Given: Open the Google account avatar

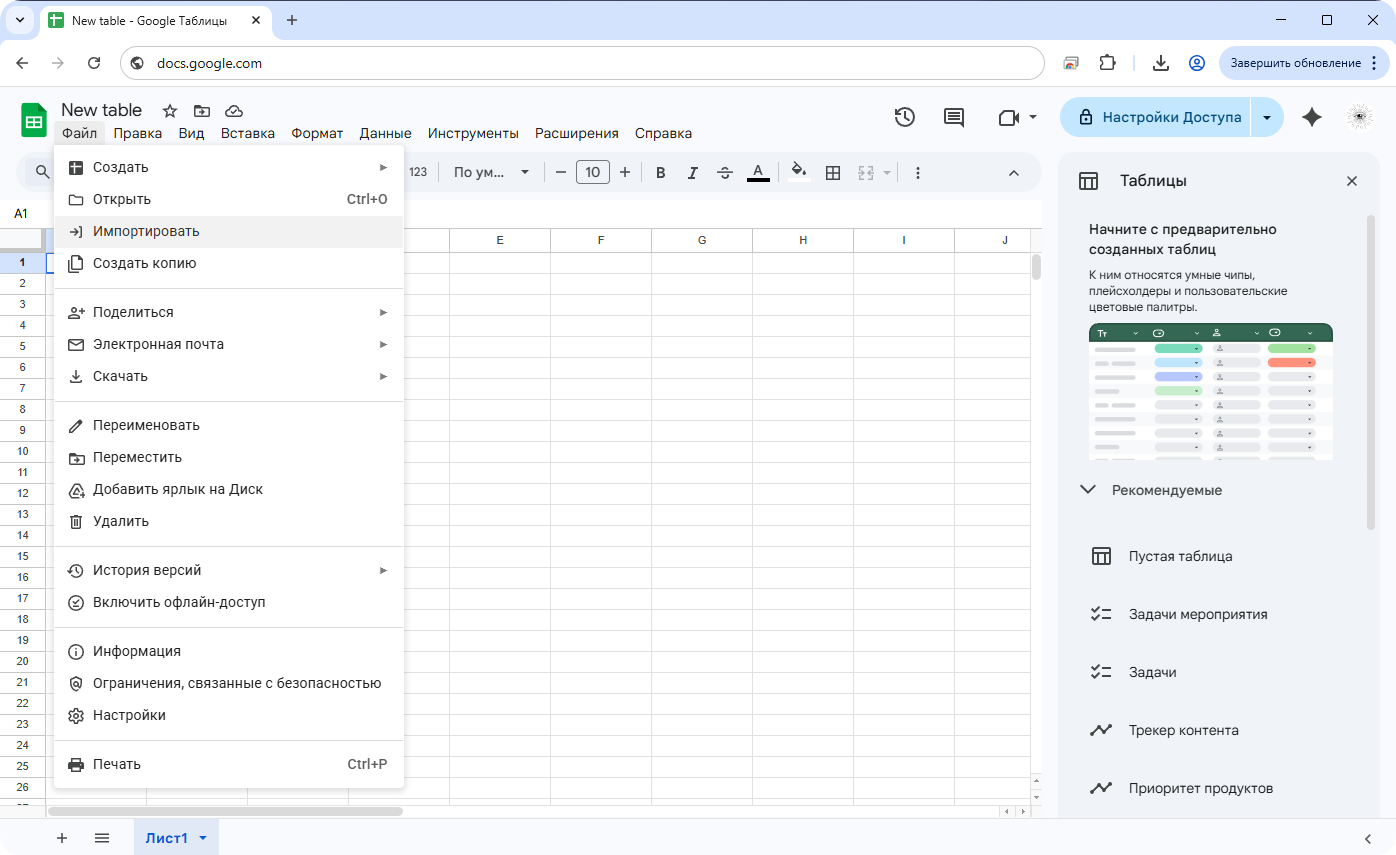Looking at the screenshot, I should click(1359, 117).
